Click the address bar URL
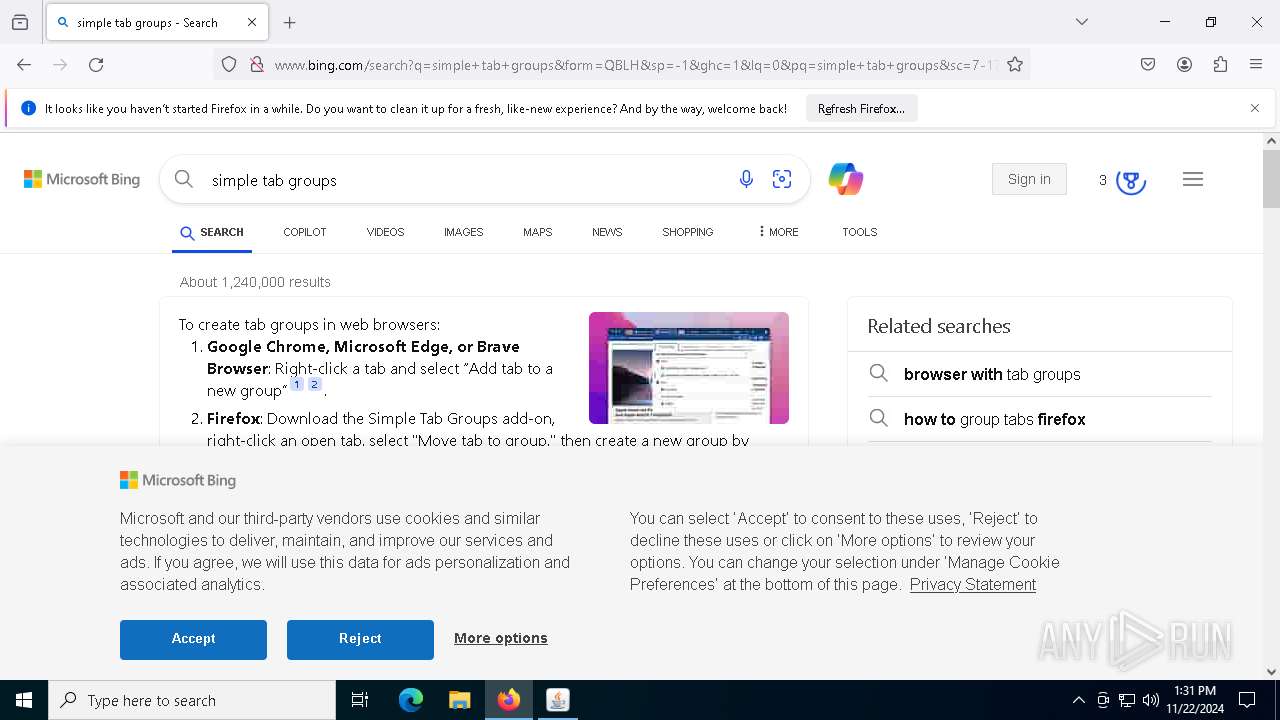 tap(635, 65)
